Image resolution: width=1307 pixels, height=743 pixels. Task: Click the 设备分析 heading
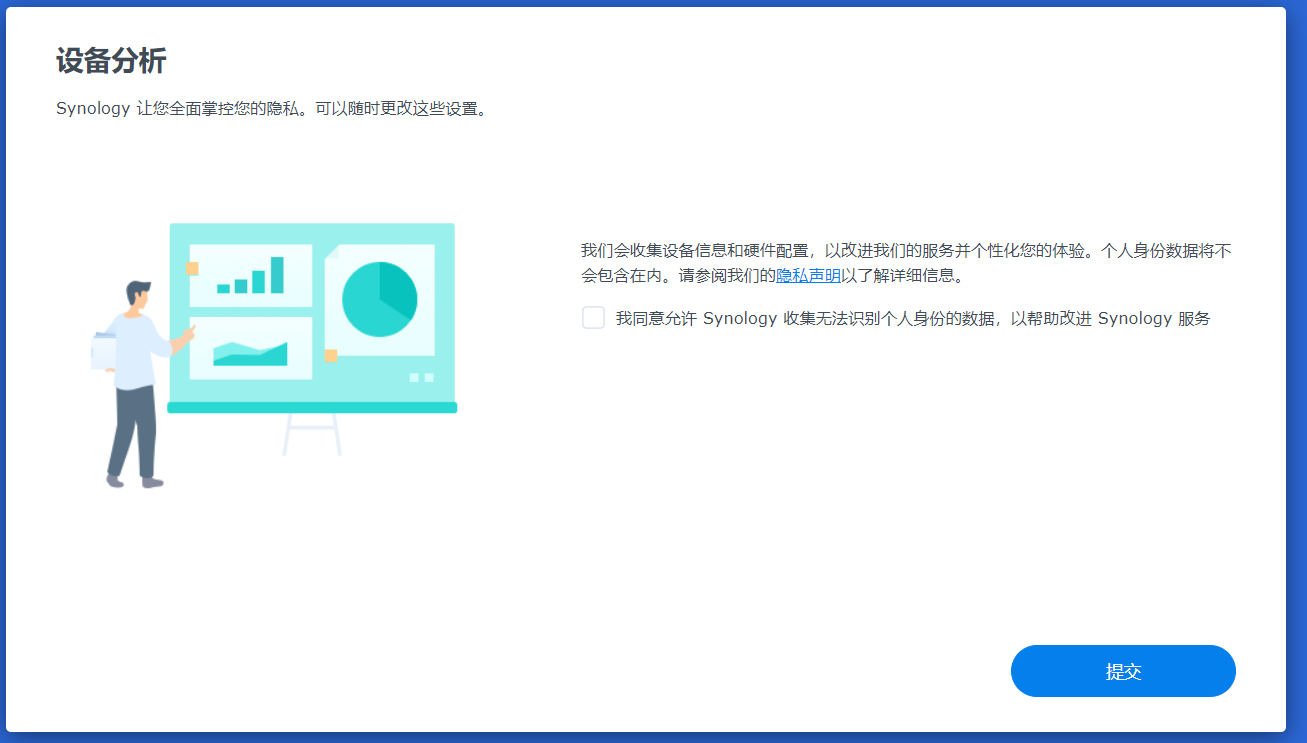click(x=111, y=61)
